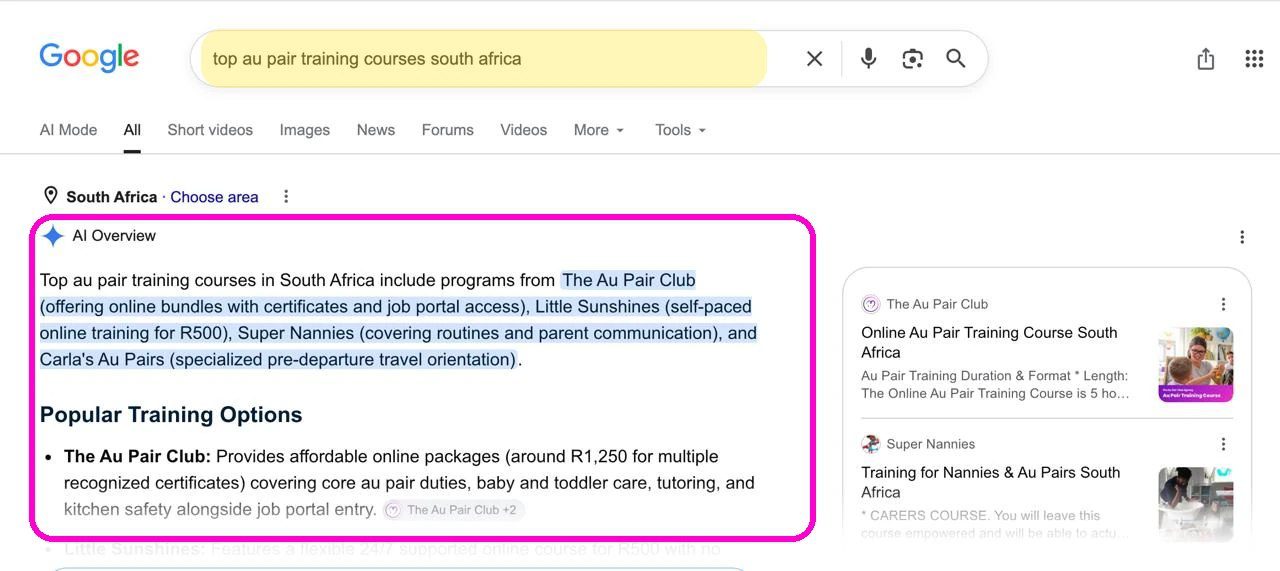The image size is (1280, 571).
Task: Click the Popular Training Options heading
Action: point(171,415)
